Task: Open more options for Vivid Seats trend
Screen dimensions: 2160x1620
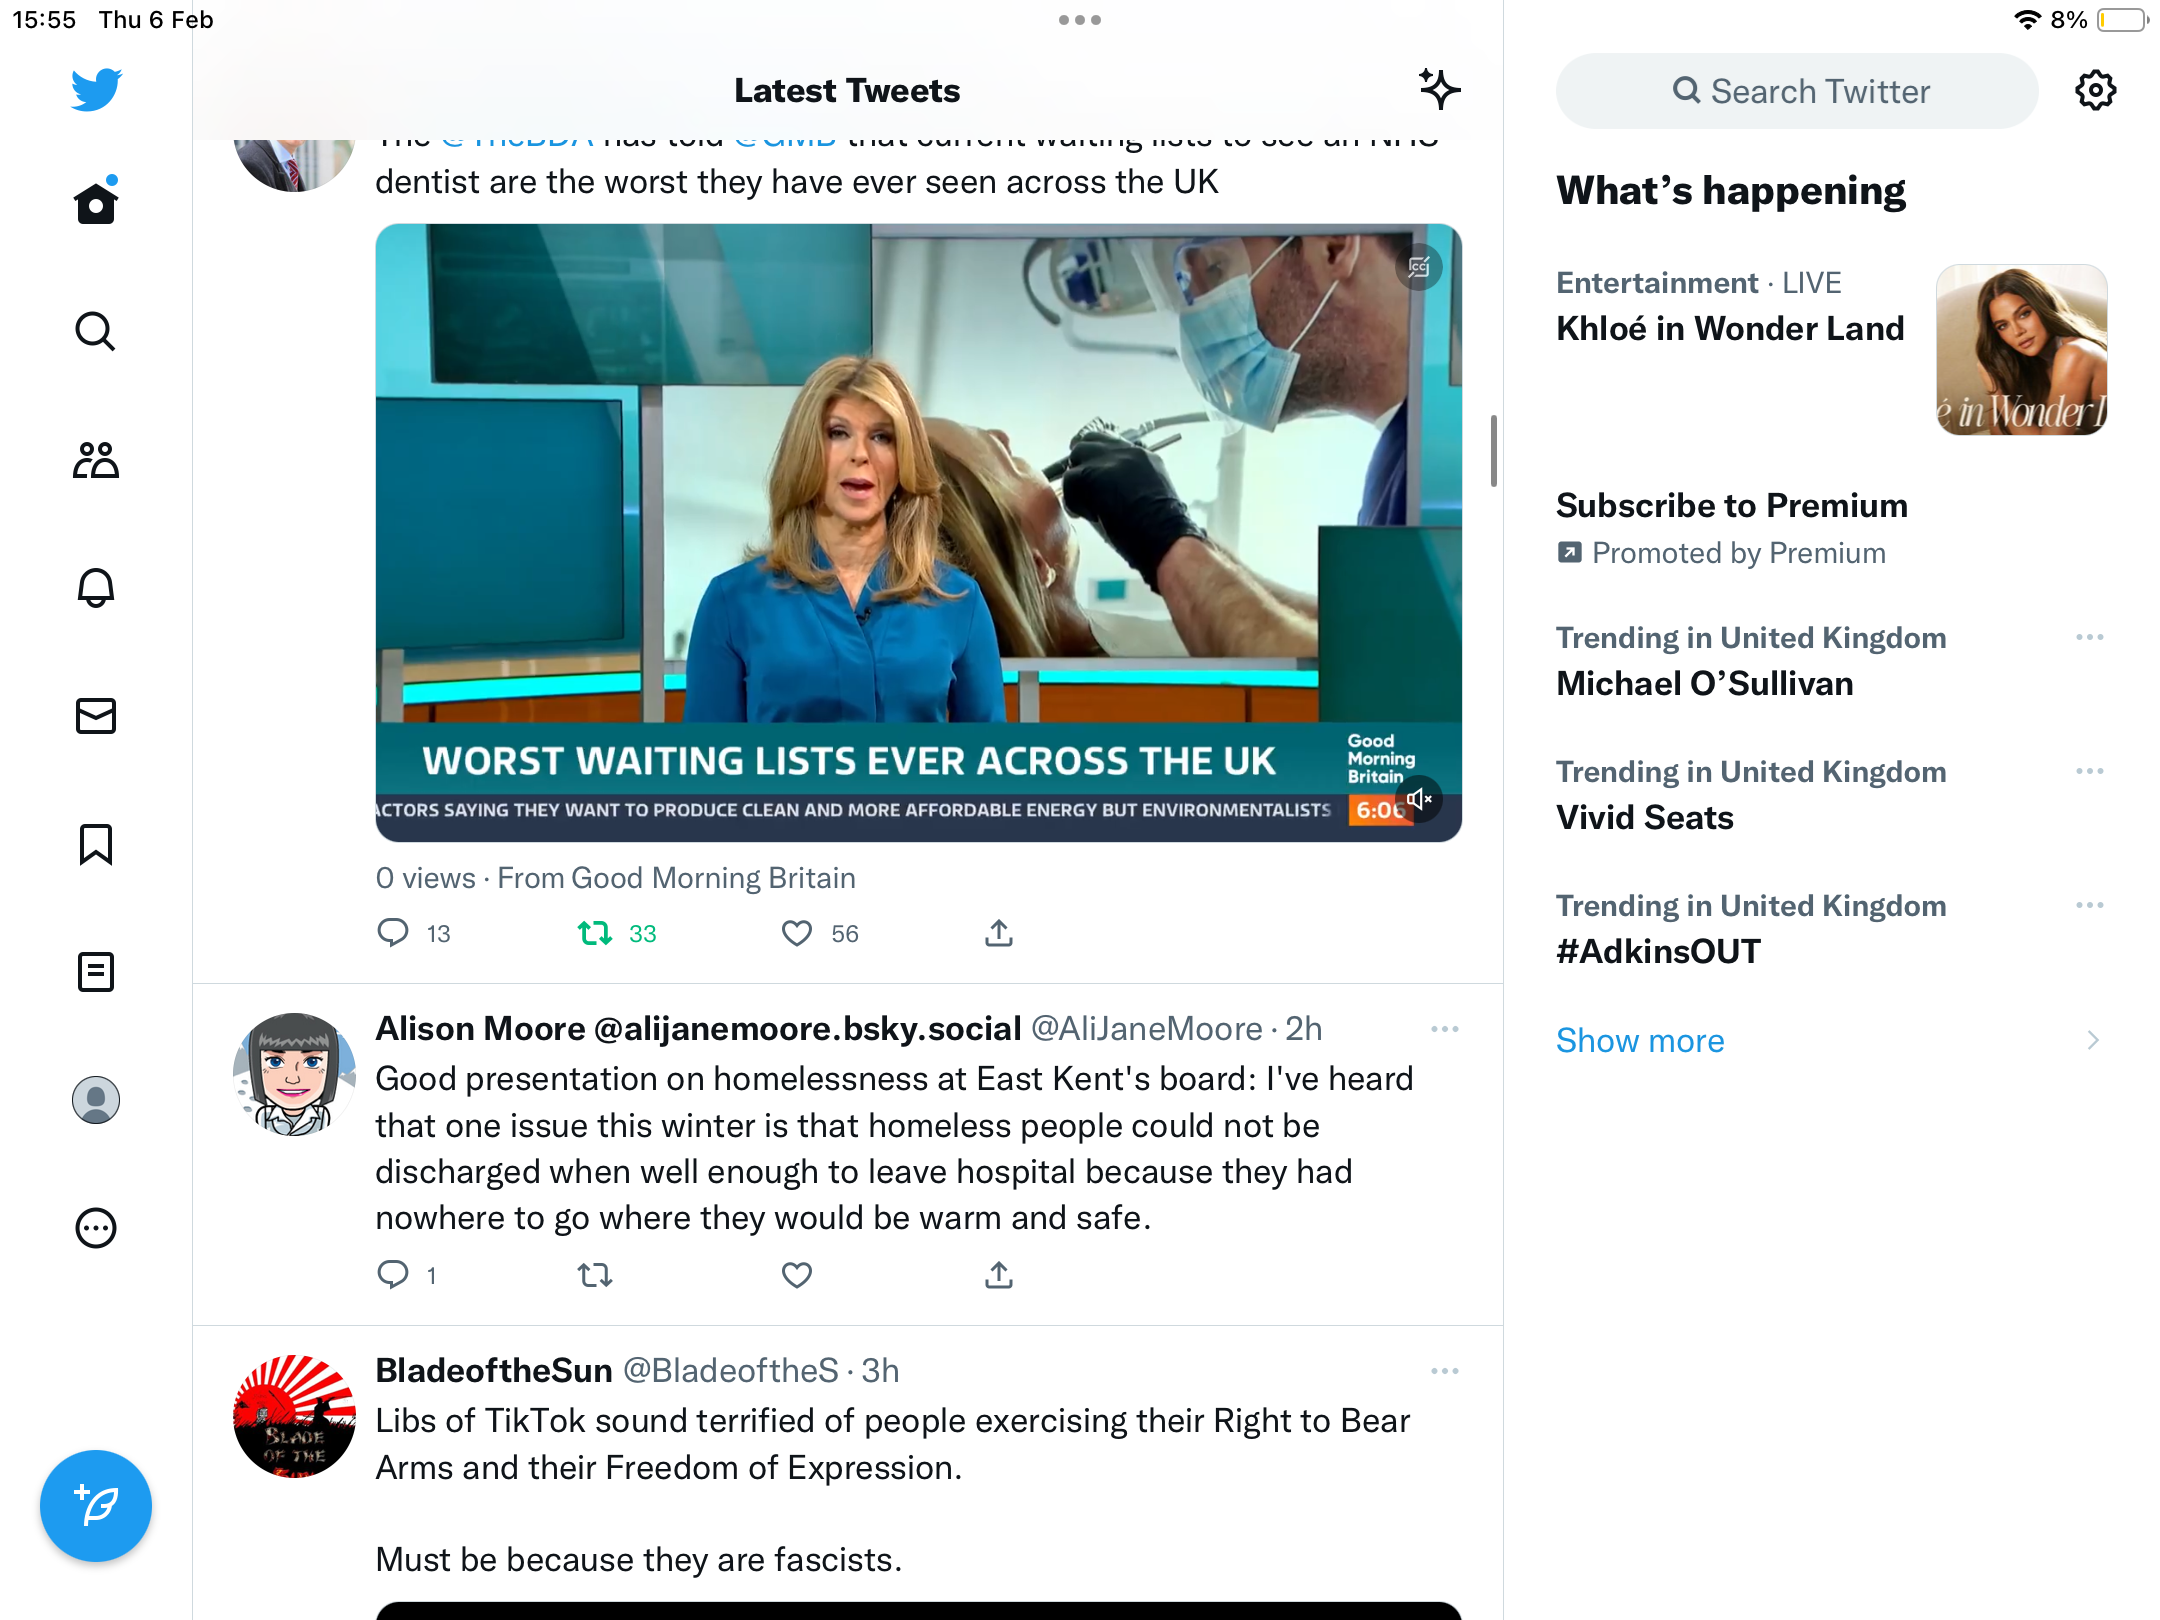Action: coord(2090,772)
